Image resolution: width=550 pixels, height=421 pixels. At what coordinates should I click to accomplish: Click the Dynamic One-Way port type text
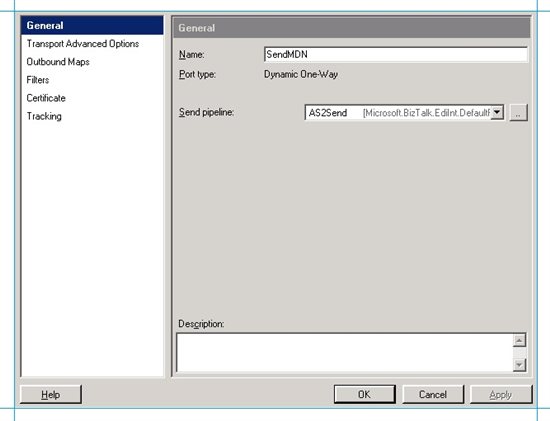tap(301, 74)
